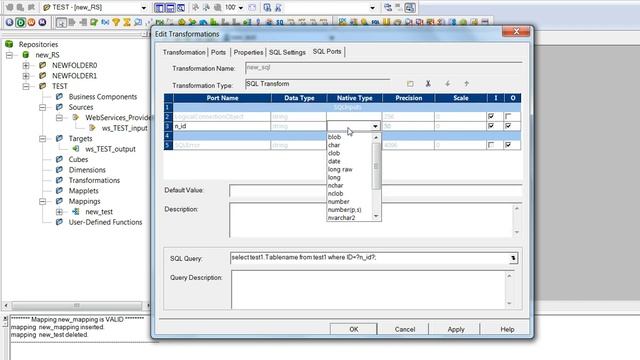Collapse the Sources node
640x360 pixels.
42,107
